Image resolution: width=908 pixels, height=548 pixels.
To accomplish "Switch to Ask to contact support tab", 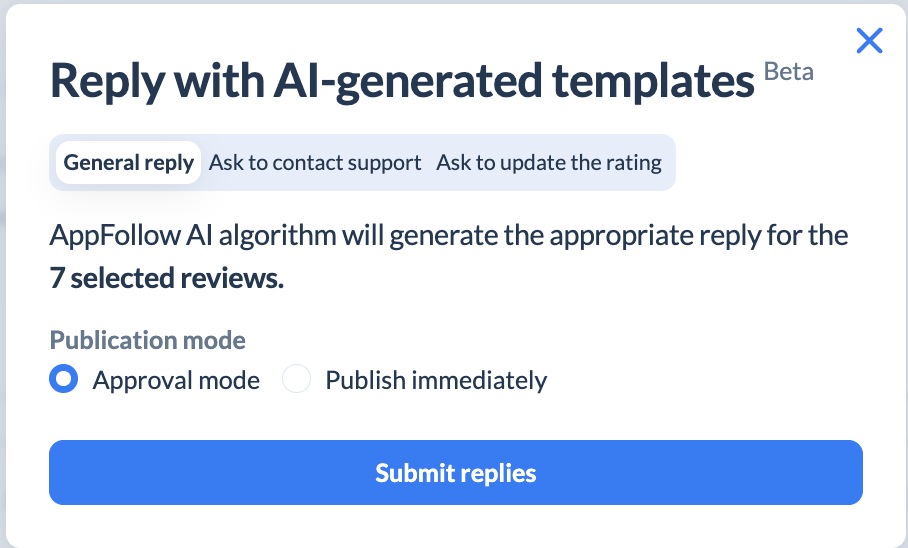I will (x=315, y=163).
